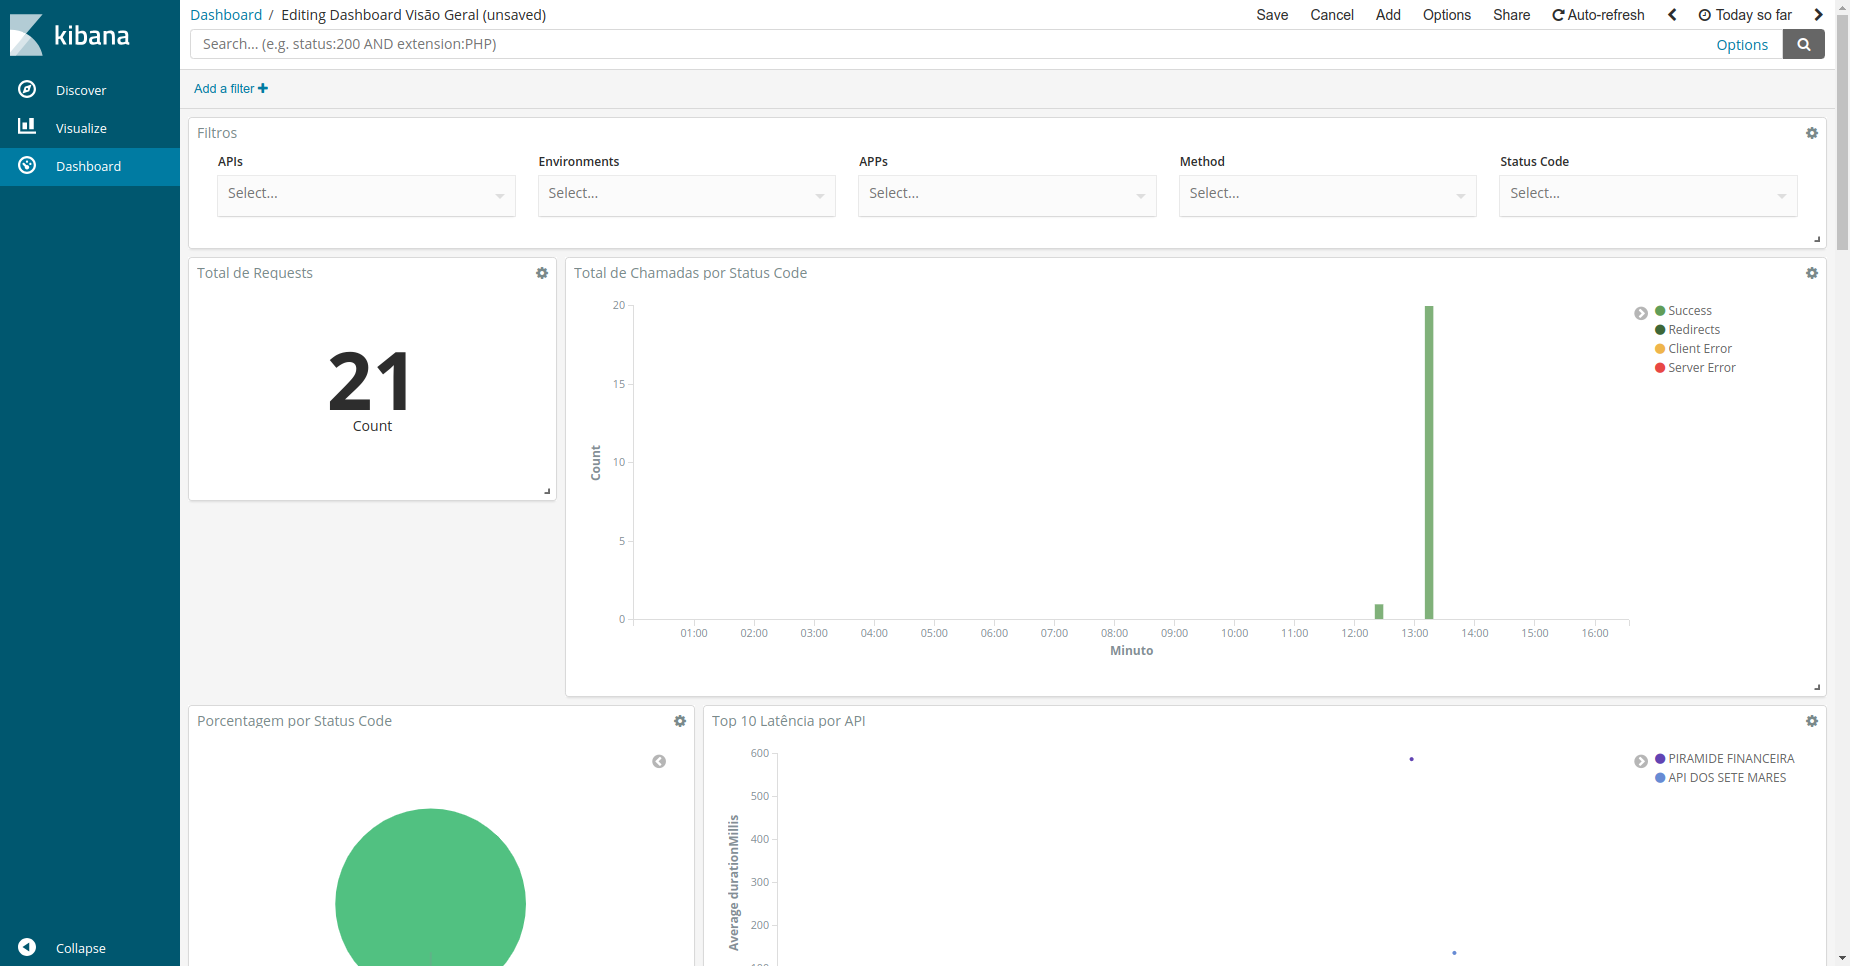Open Visualize in the sidebar
The width and height of the screenshot is (1850, 966).
[80, 128]
